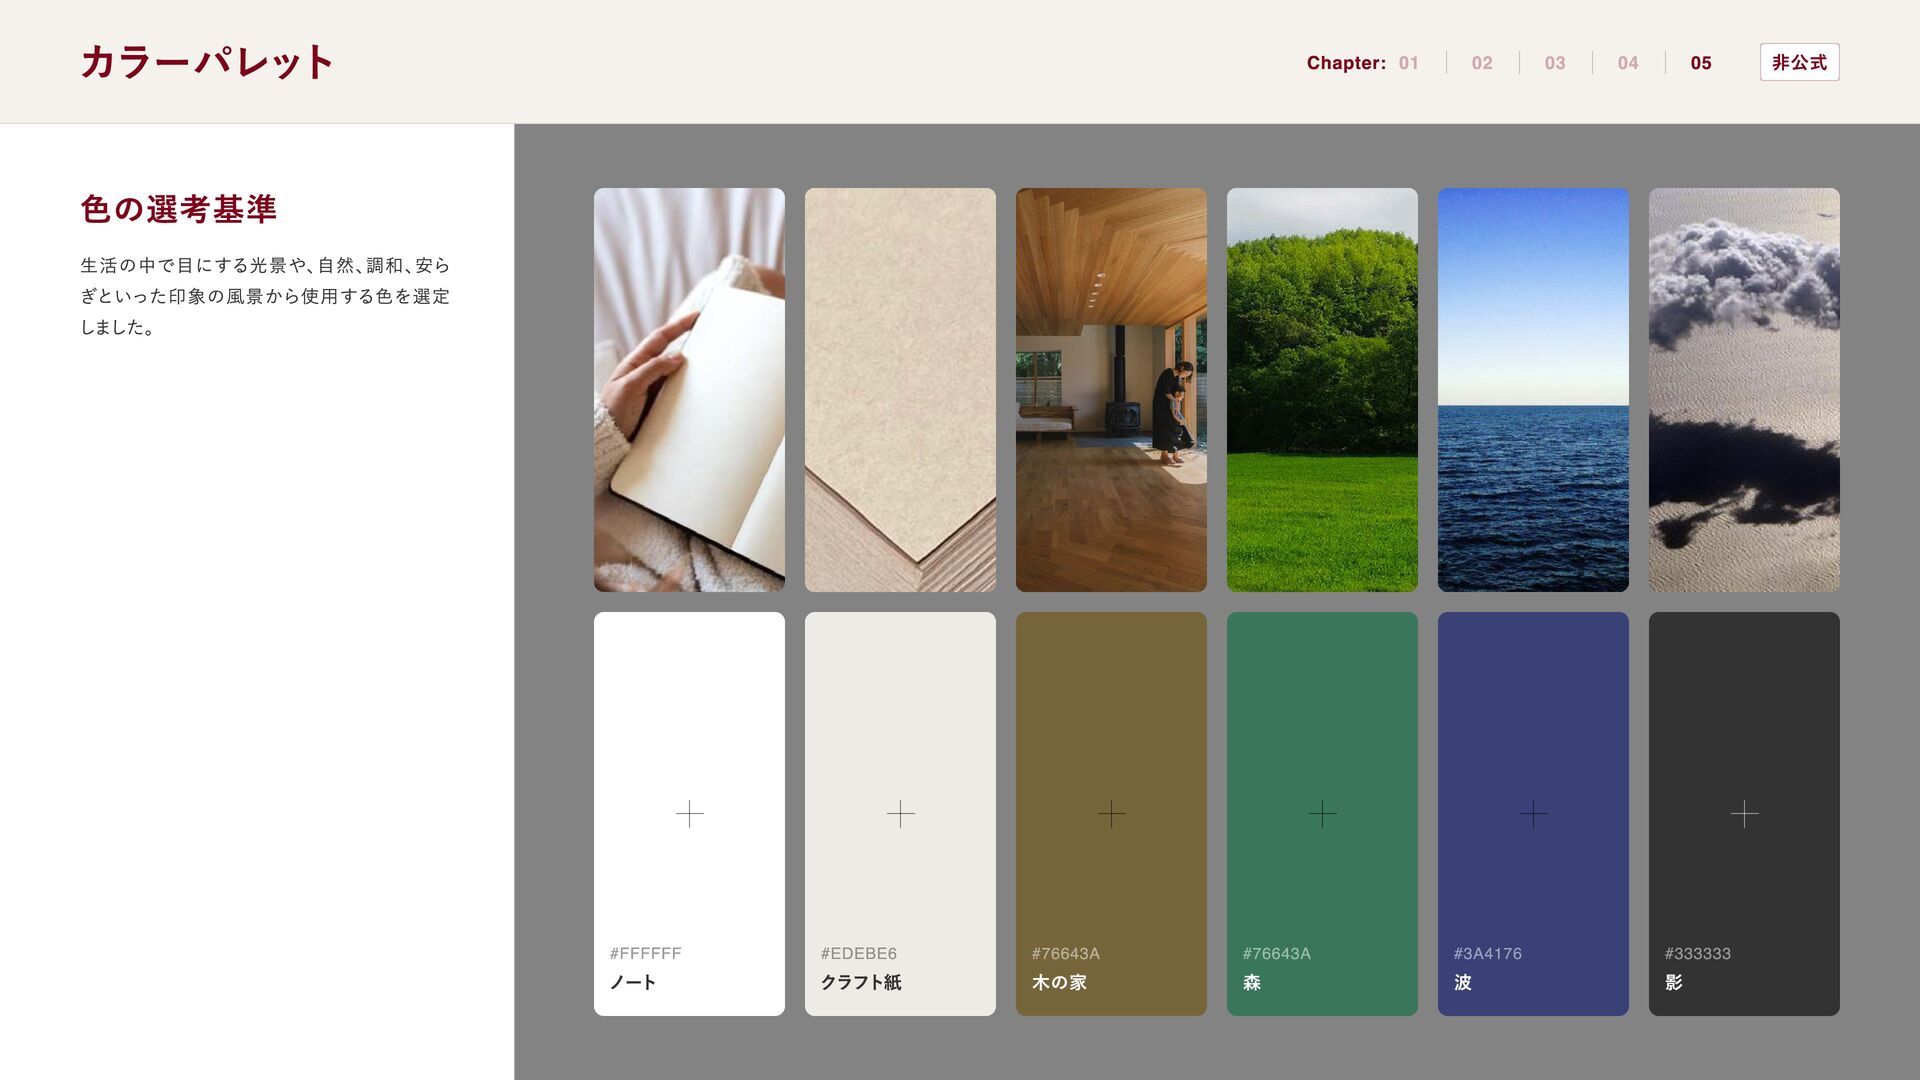Viewport: 1920px width, 1080px height.
Task: Click the plus icon on dark 影 swatch
Action: 1744,814
